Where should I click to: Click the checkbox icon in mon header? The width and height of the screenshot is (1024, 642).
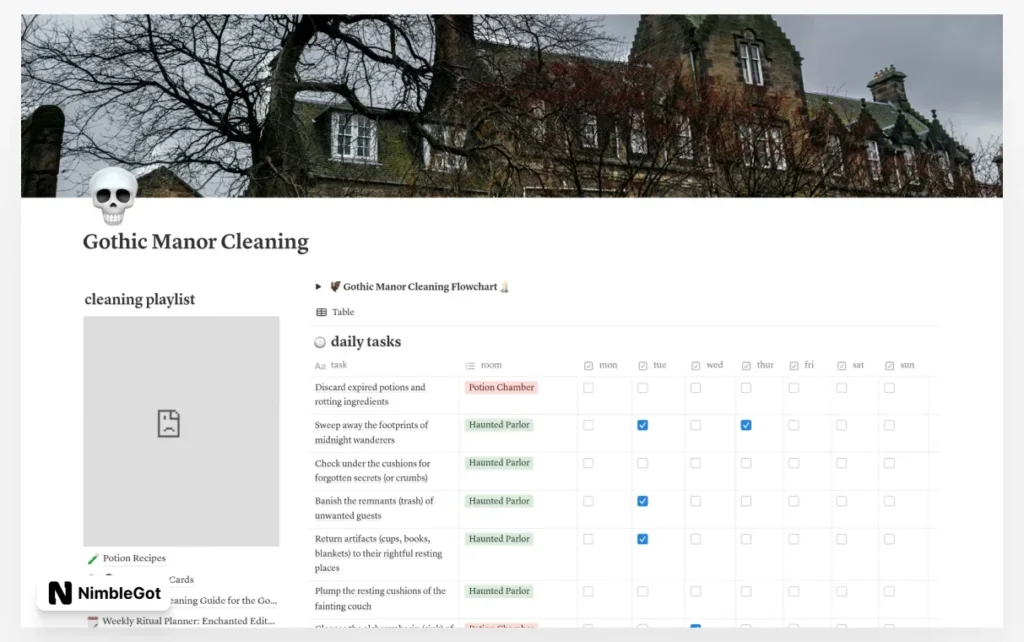coord(588,366)
